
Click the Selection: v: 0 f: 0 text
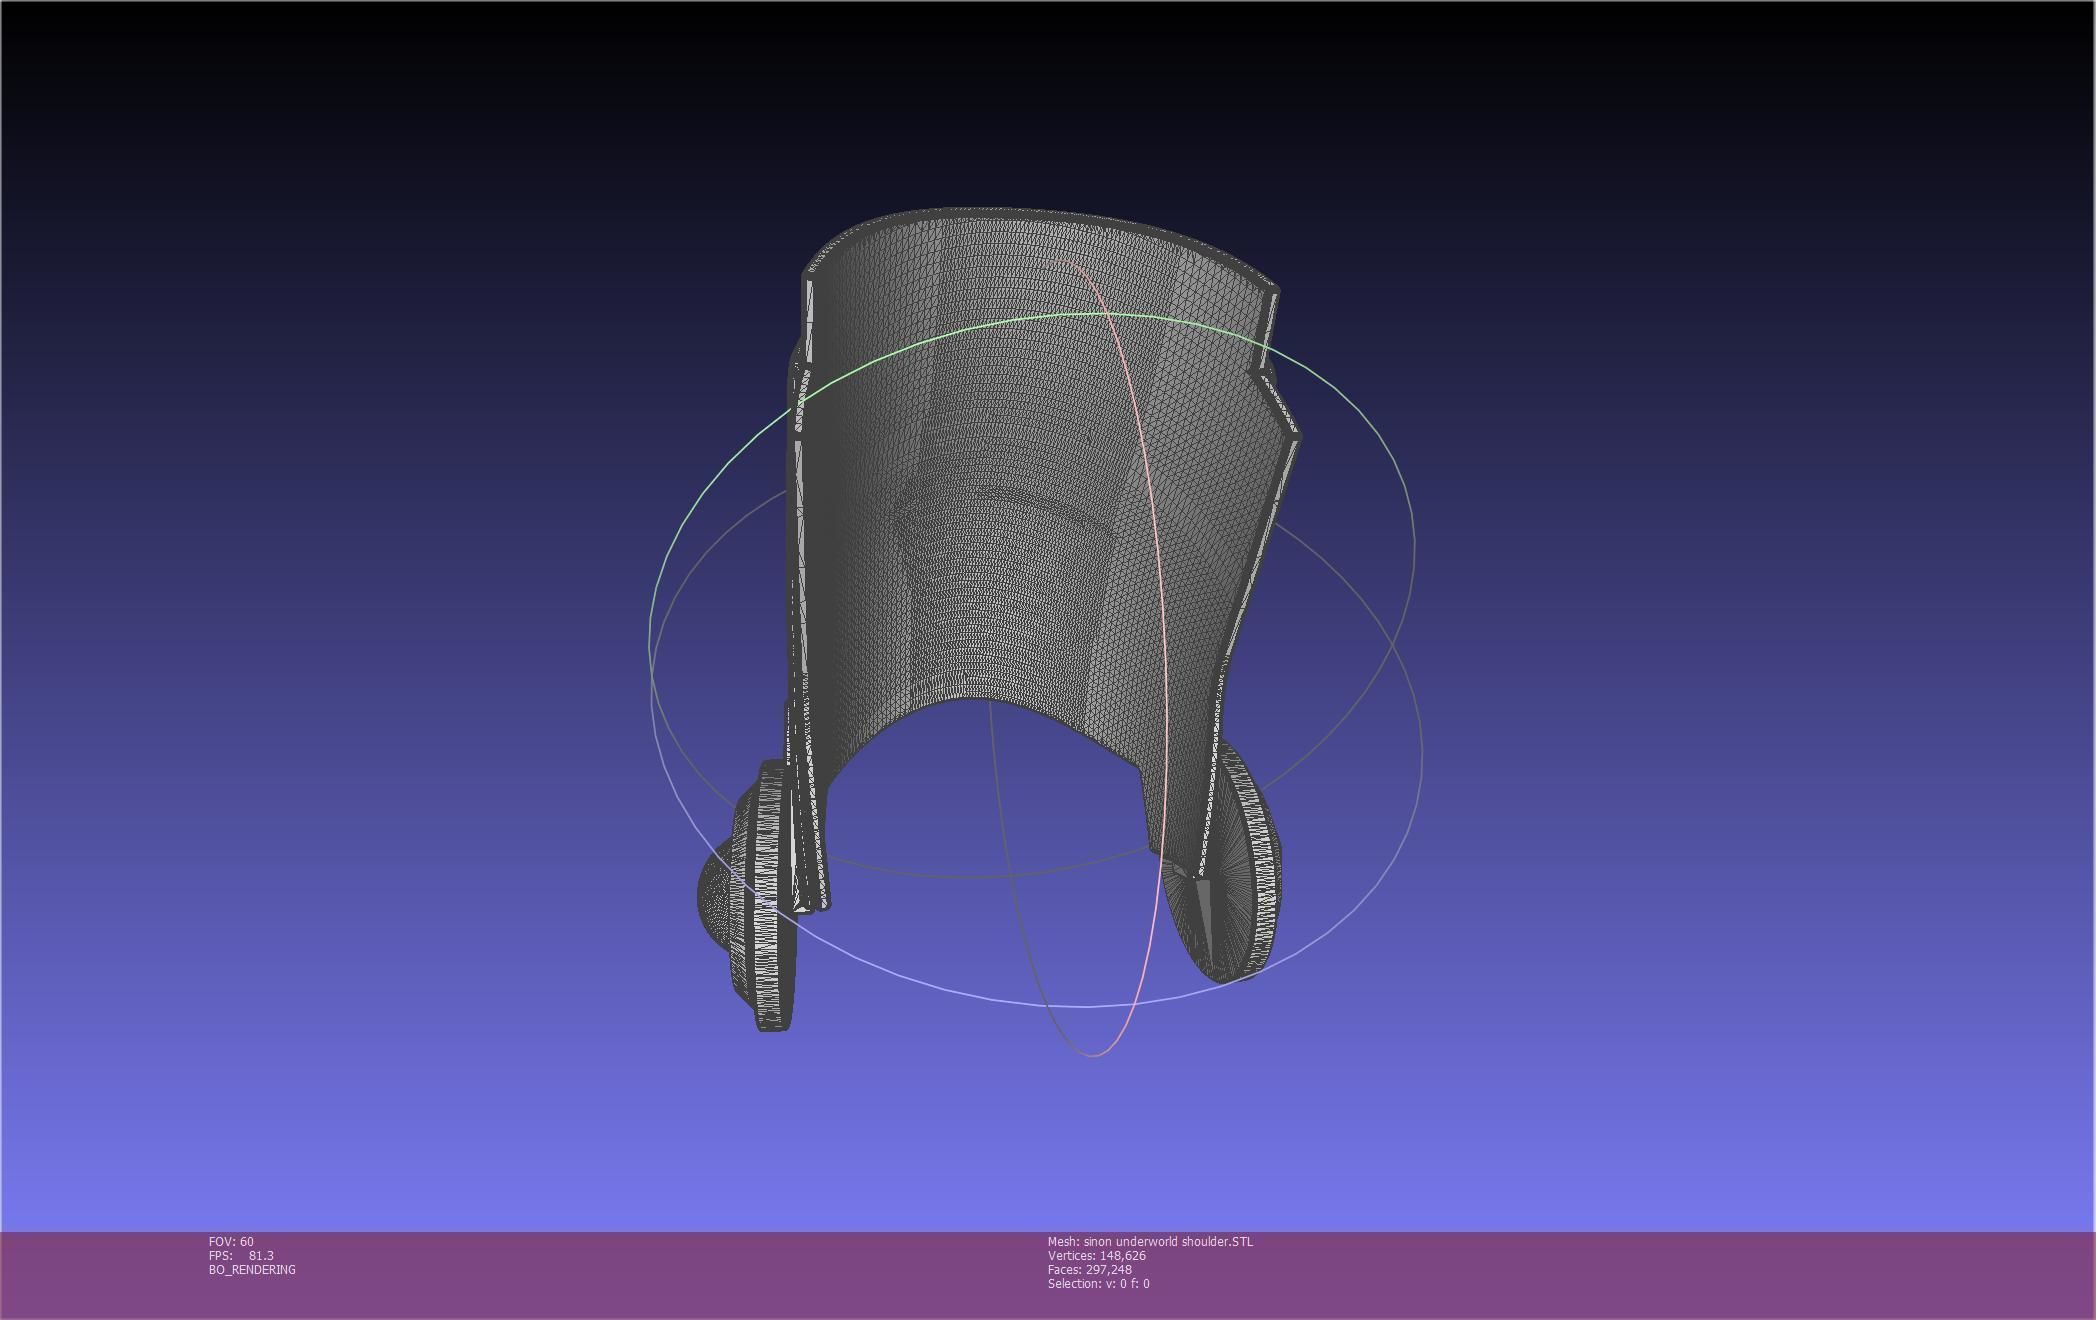1099,1284
